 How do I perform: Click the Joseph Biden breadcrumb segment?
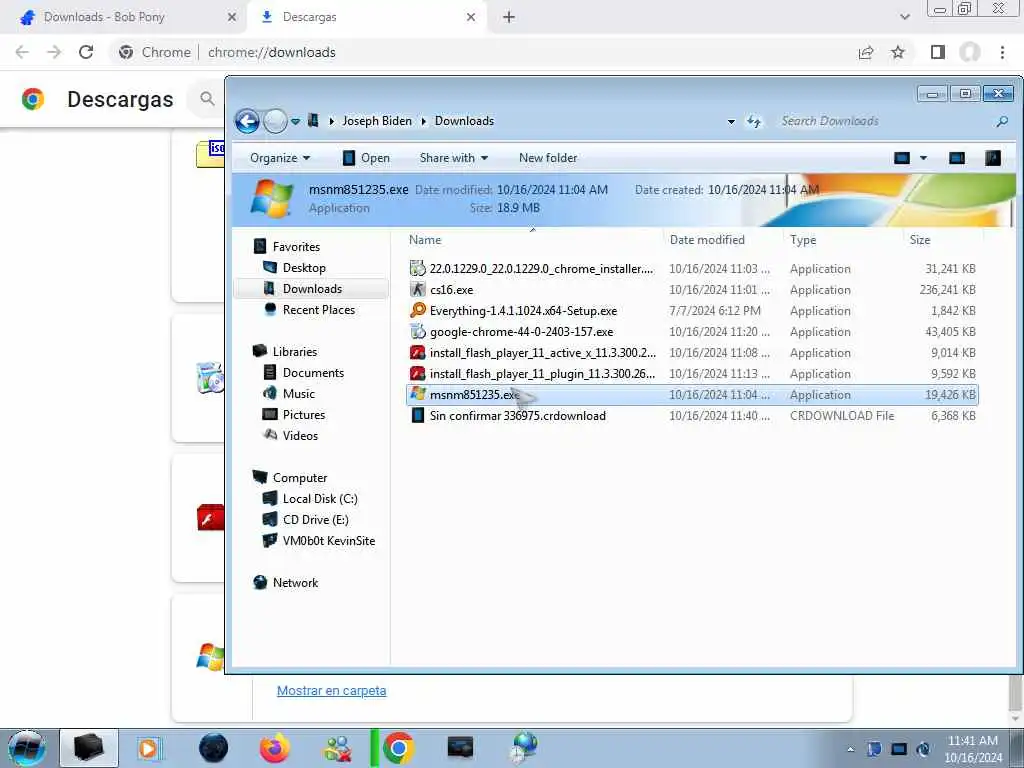tap(377, 121)
